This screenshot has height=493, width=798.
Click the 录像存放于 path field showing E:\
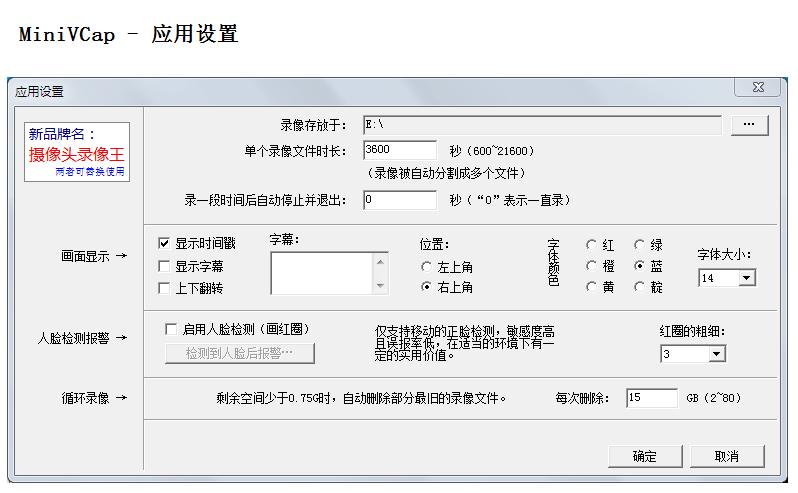(542, 125)
